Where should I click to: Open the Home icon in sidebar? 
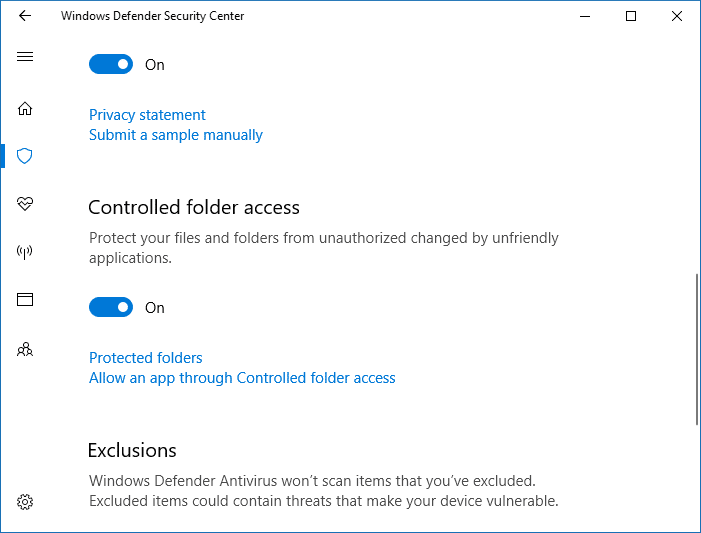coord(25,108)
